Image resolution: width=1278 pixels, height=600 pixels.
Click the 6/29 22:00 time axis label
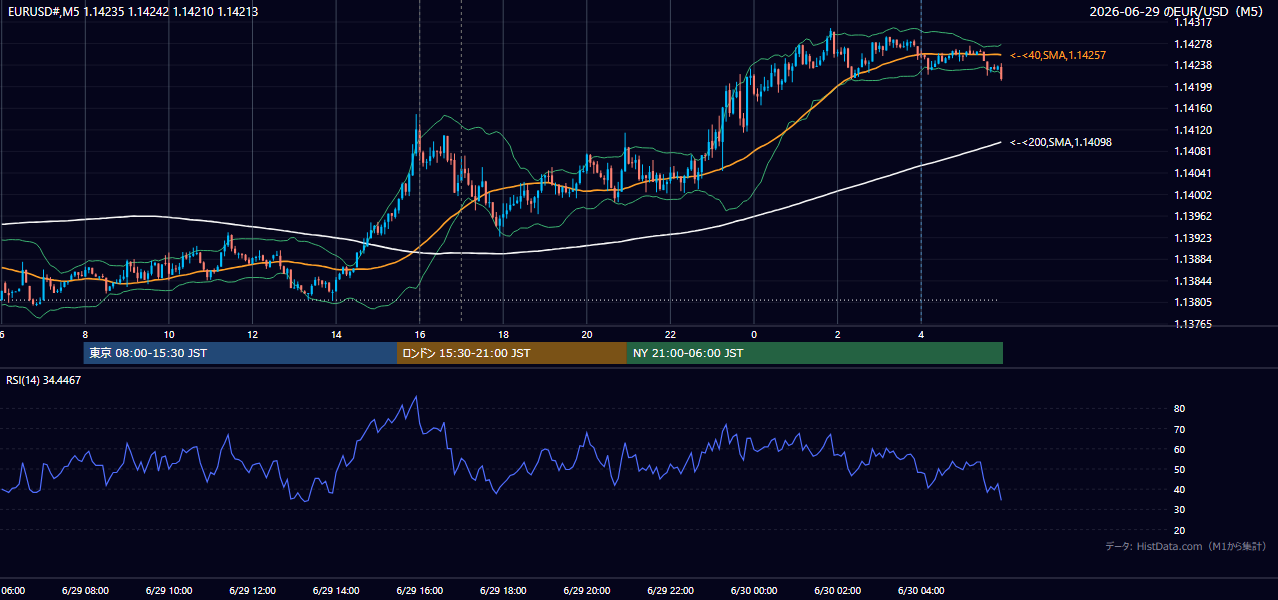pyautogui.click(x=670, y=590)
